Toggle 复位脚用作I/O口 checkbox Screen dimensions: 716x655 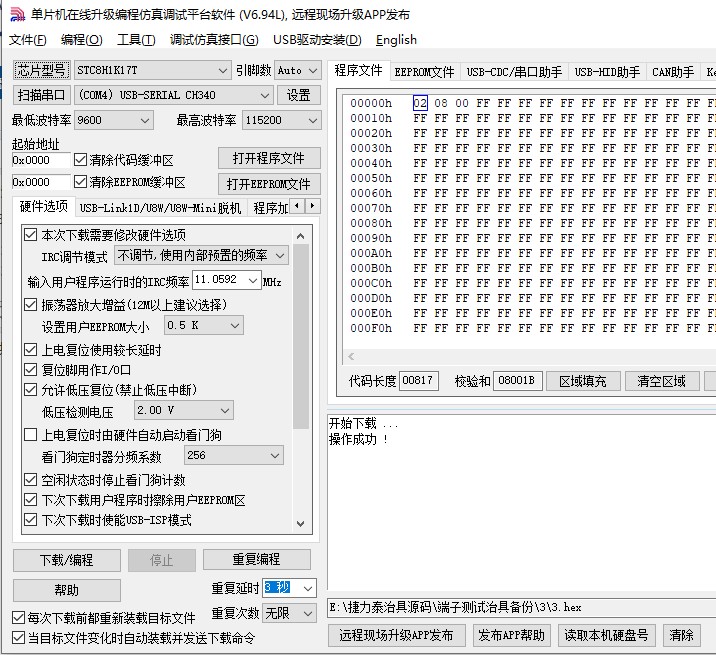[31, 370]
